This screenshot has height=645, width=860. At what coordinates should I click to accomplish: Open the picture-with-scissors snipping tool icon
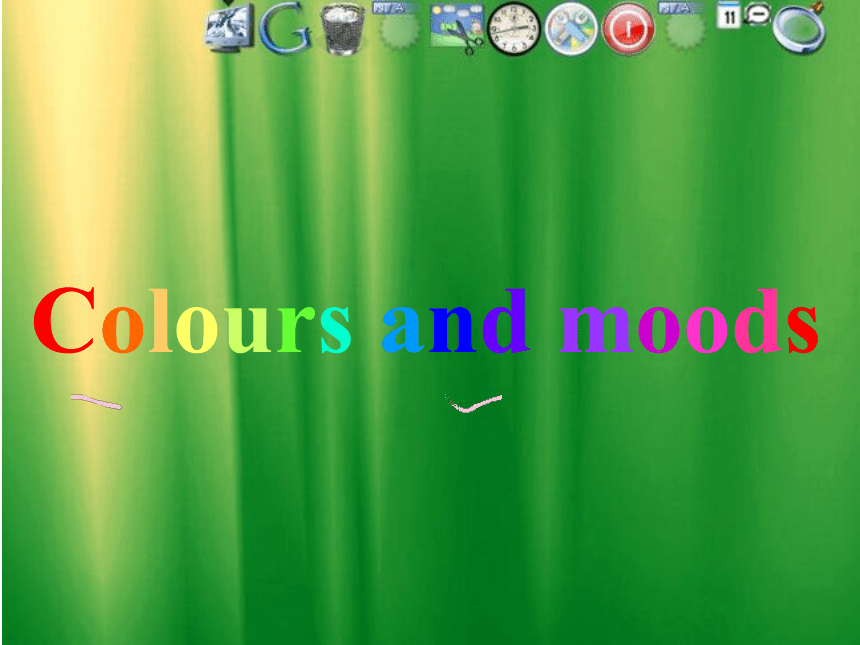457,29
